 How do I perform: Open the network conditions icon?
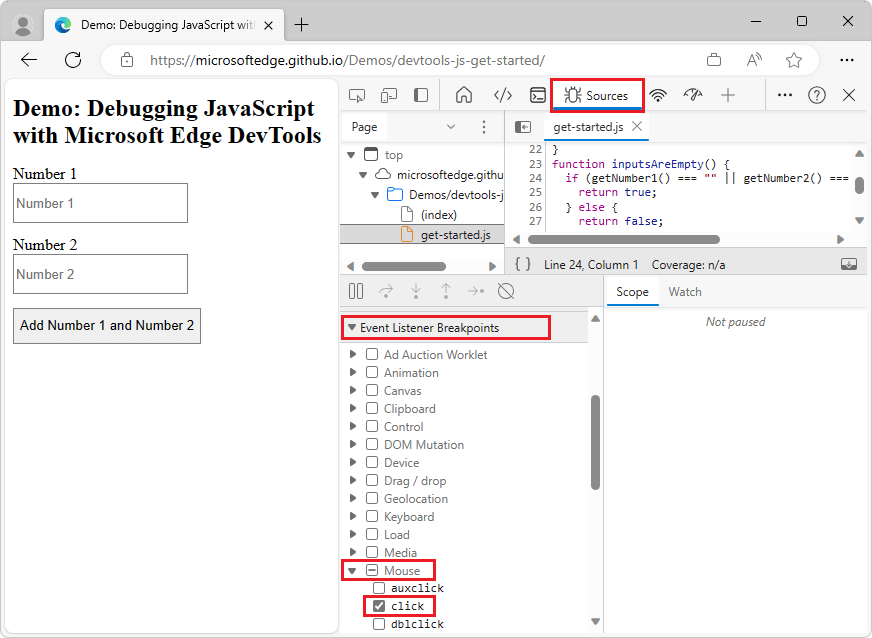tap(660, 95)
